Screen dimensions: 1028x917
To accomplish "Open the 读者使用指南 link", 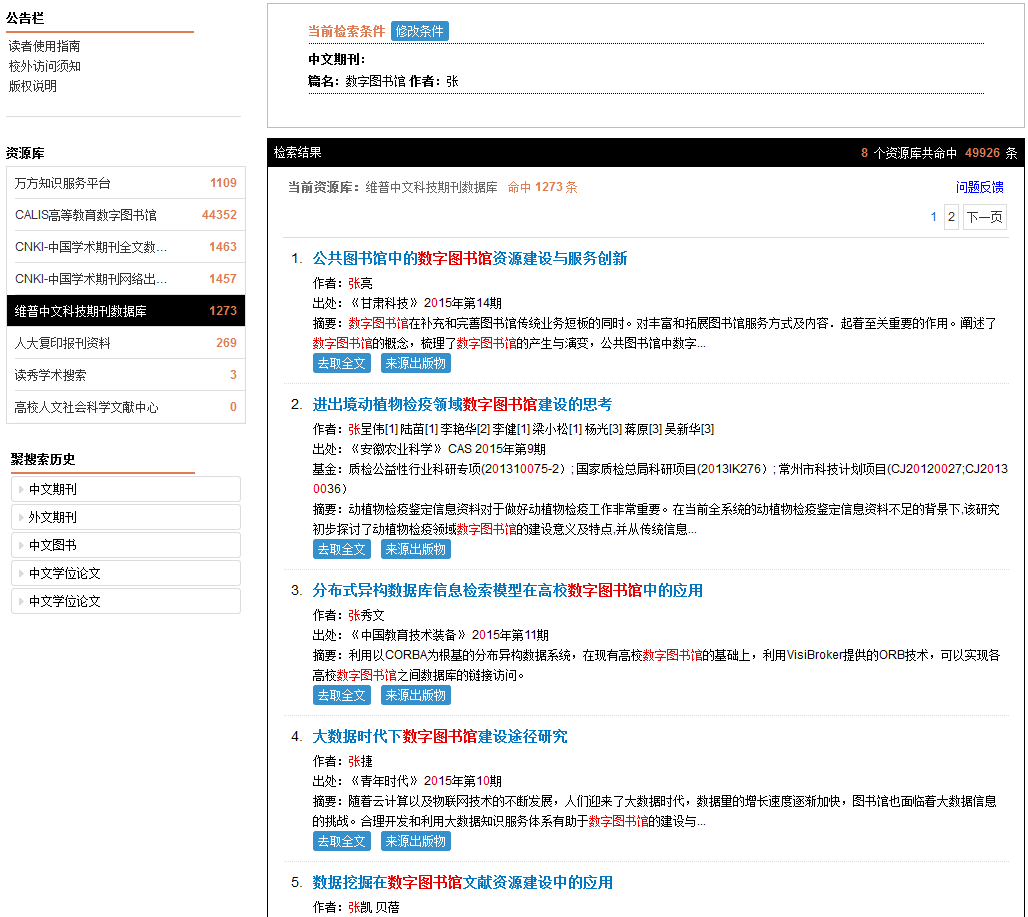I will click(44, 46).
